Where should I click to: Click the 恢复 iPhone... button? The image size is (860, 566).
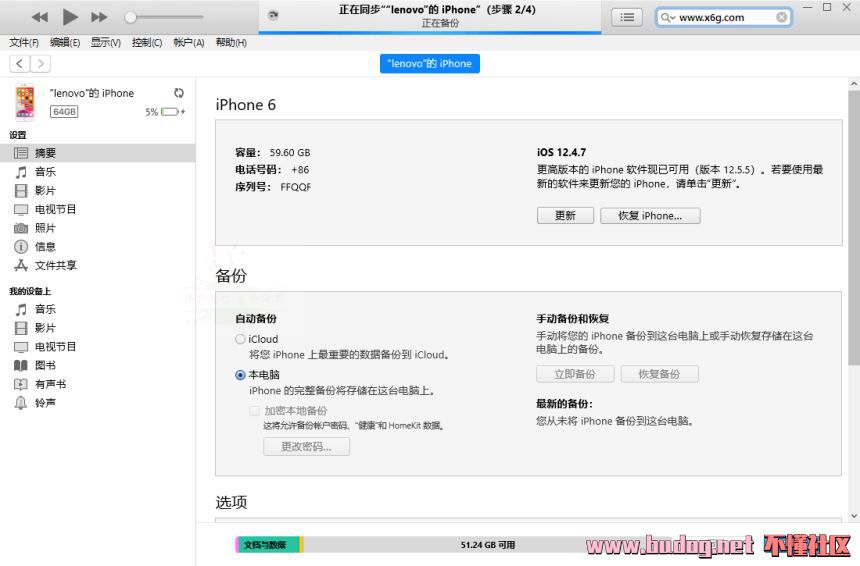click(650, 216)
